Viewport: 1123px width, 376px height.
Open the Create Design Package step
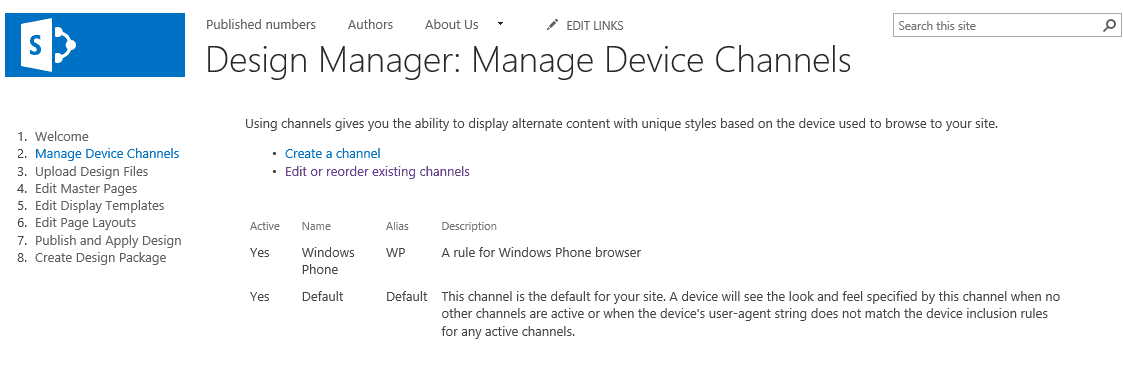[x=100, y=258]
